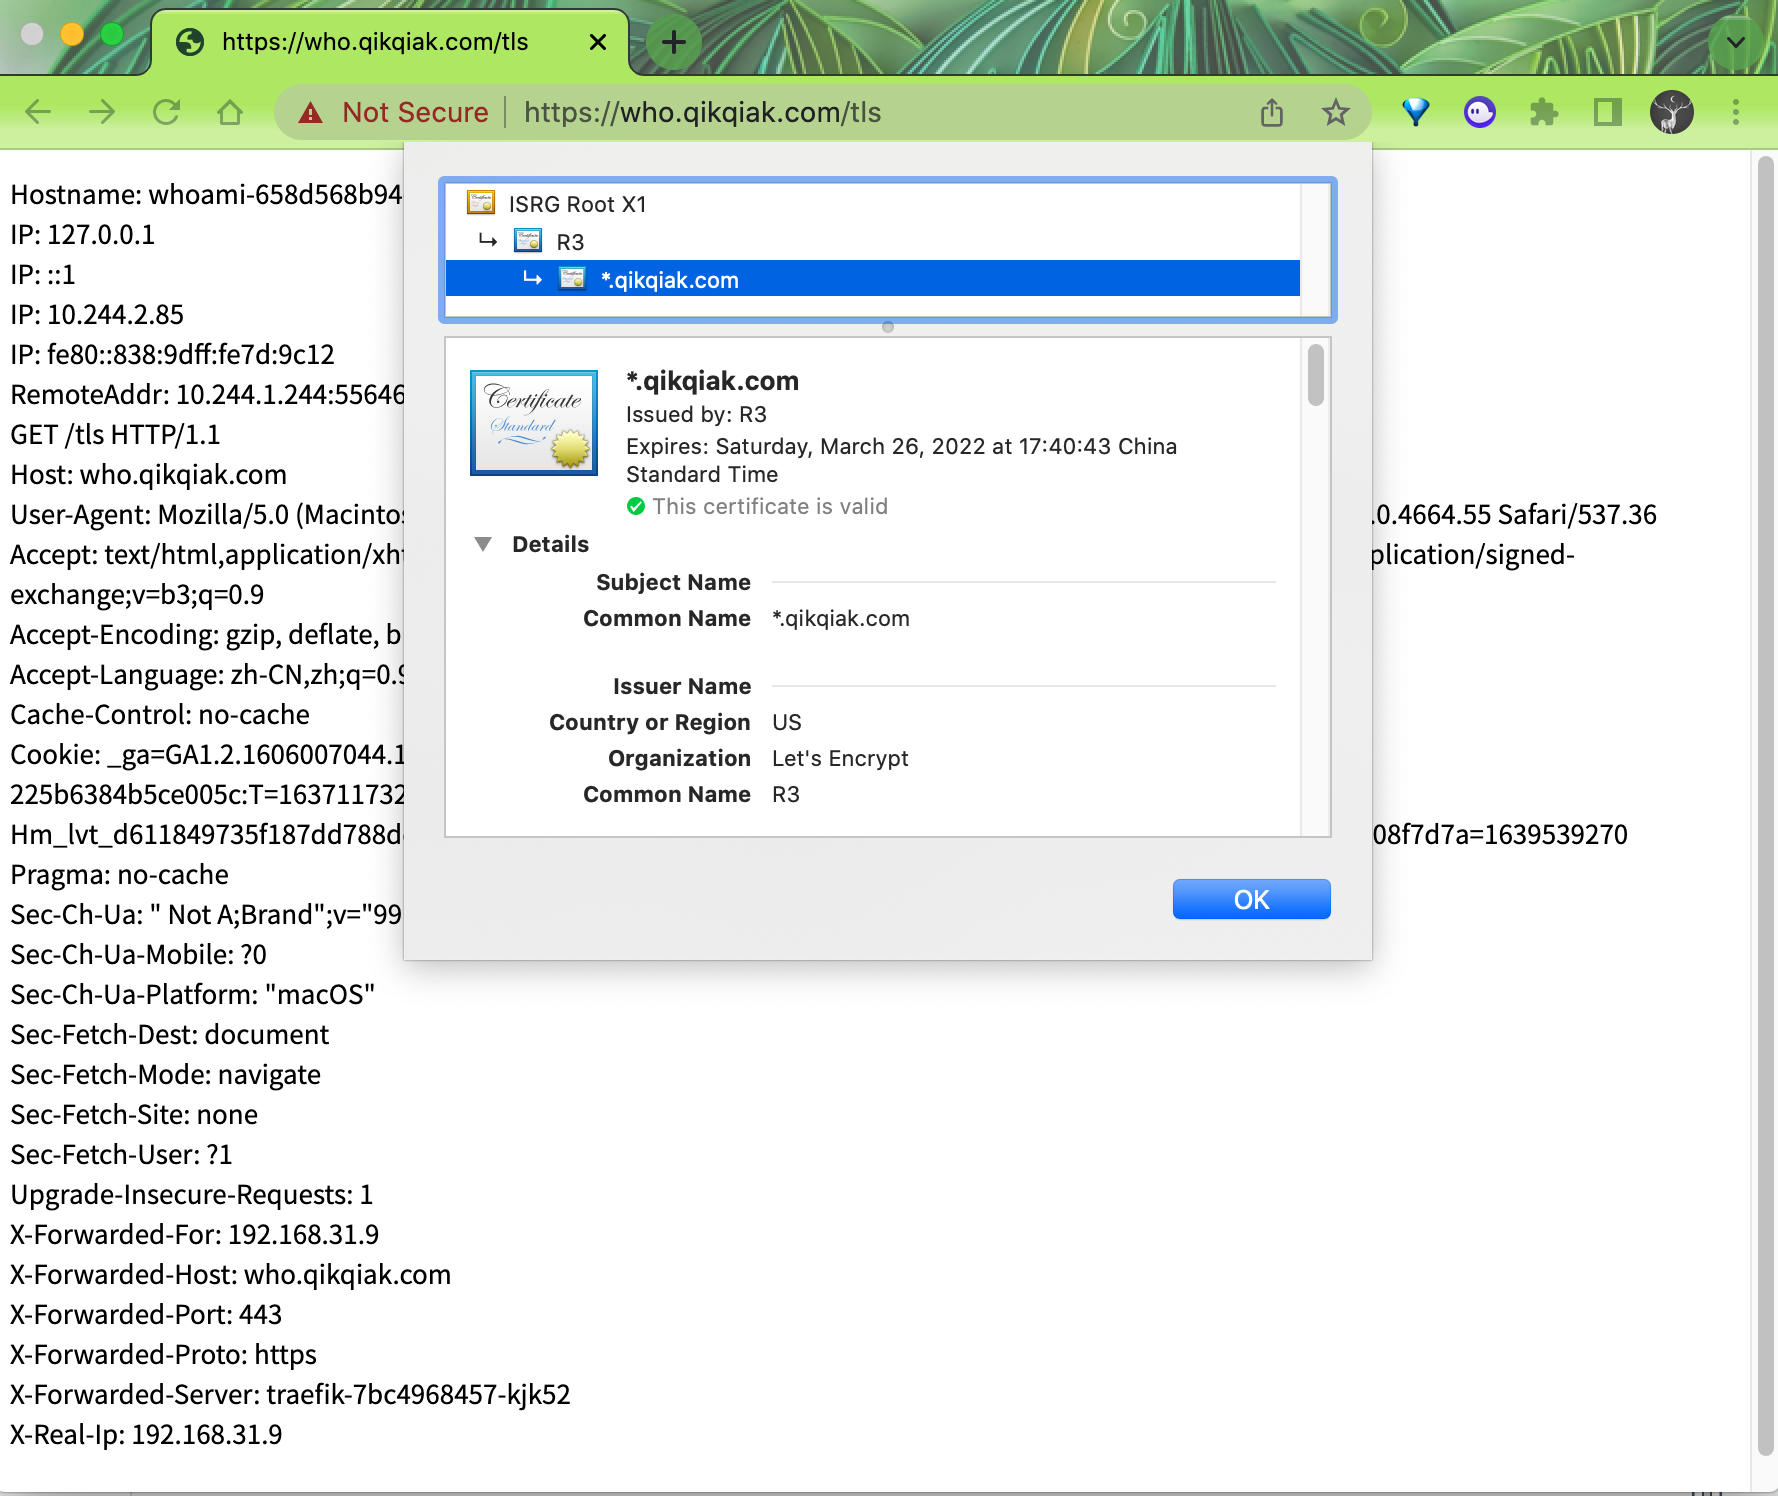
Task: Click the Details heading label
Action: [x=551, y=544]
